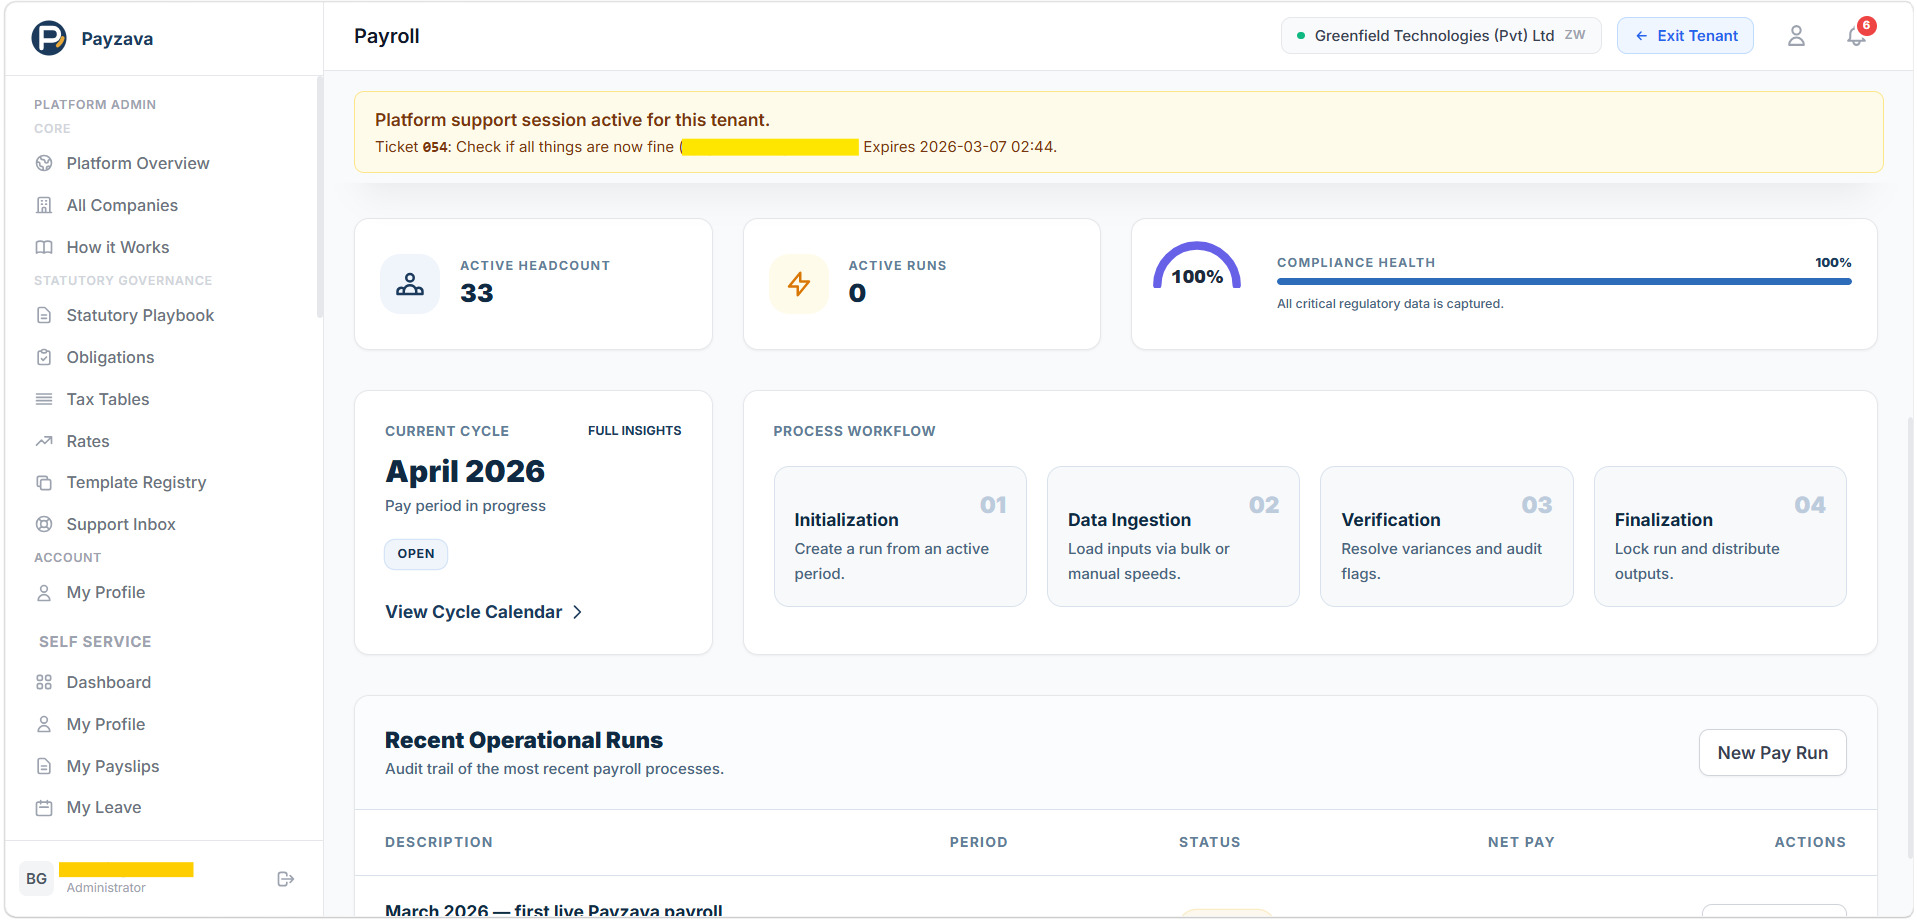The image size is (1917, 921).
Task: Open Data Ingestion workflow step 02
Action: (1173, 536)
